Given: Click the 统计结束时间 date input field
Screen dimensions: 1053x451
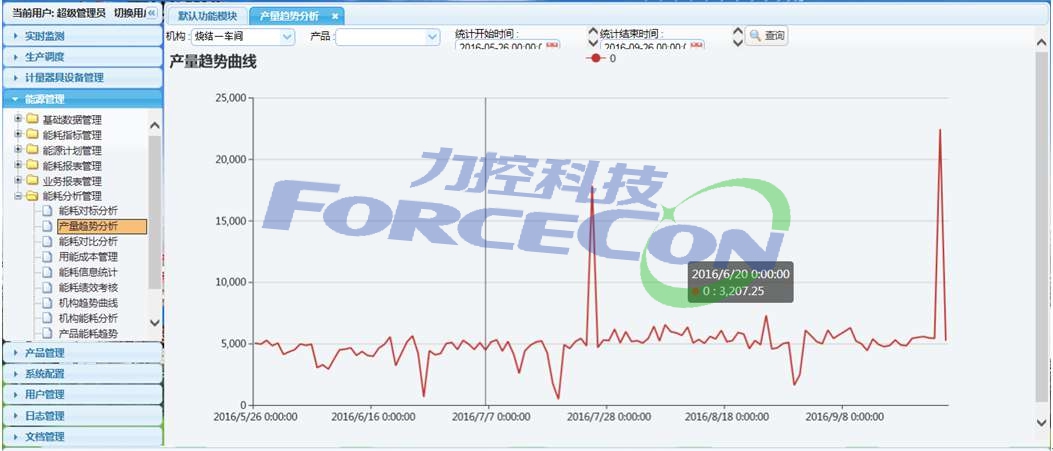Looking at the screenshot, I should [x=645, y=46].
